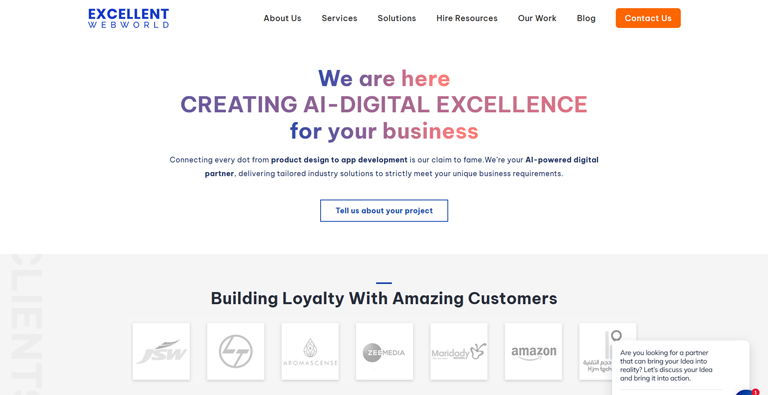Click the Arabic-text client logo tile
The width and height of the screenshot is (768, 395).
[596, 351]
